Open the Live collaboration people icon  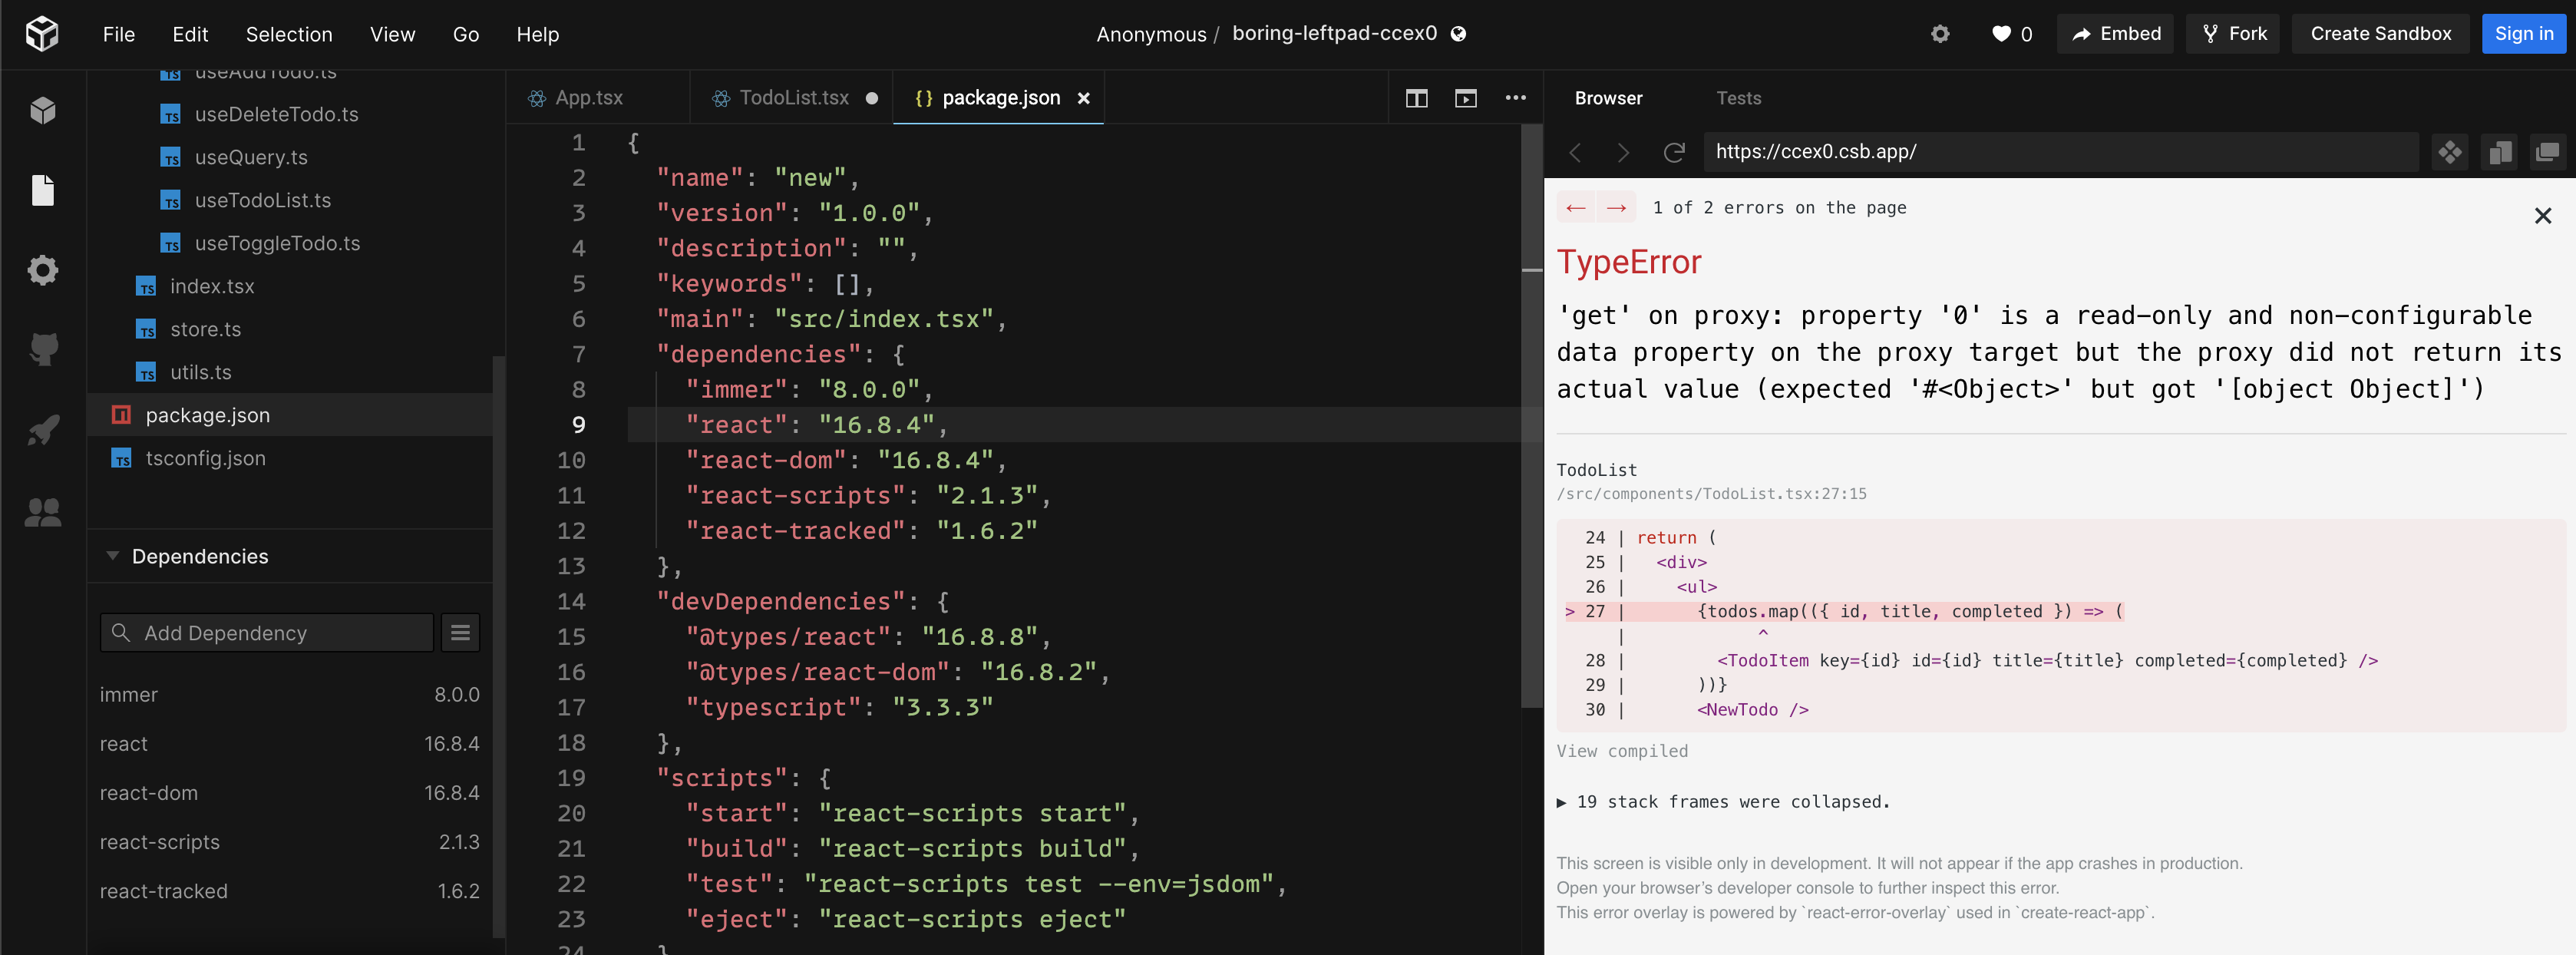(42, 512)
